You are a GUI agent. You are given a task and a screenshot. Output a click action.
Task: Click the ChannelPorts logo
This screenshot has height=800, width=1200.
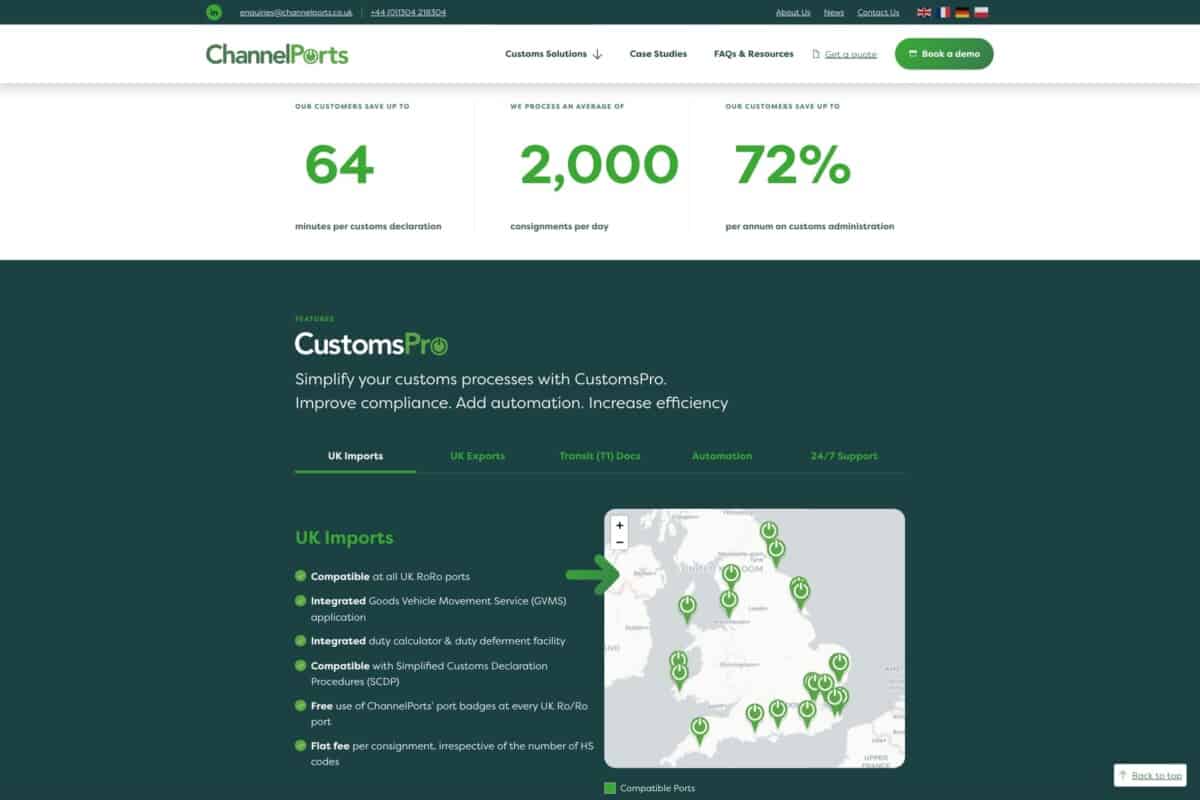[277, 54]
